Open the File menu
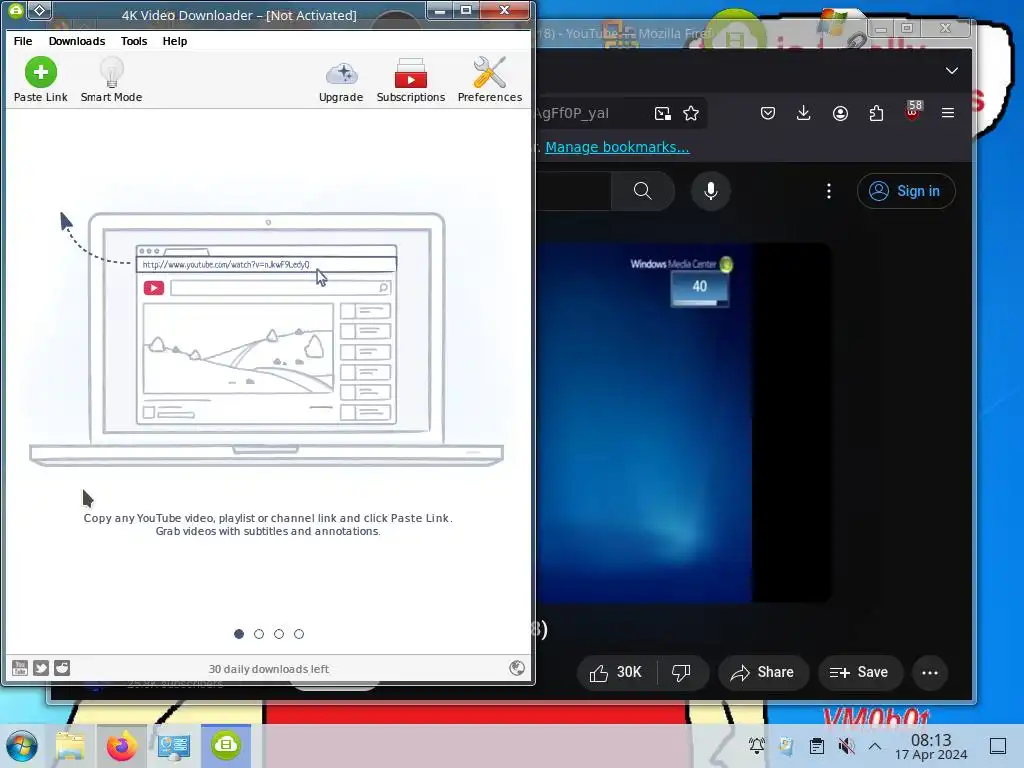 (23, 40)
